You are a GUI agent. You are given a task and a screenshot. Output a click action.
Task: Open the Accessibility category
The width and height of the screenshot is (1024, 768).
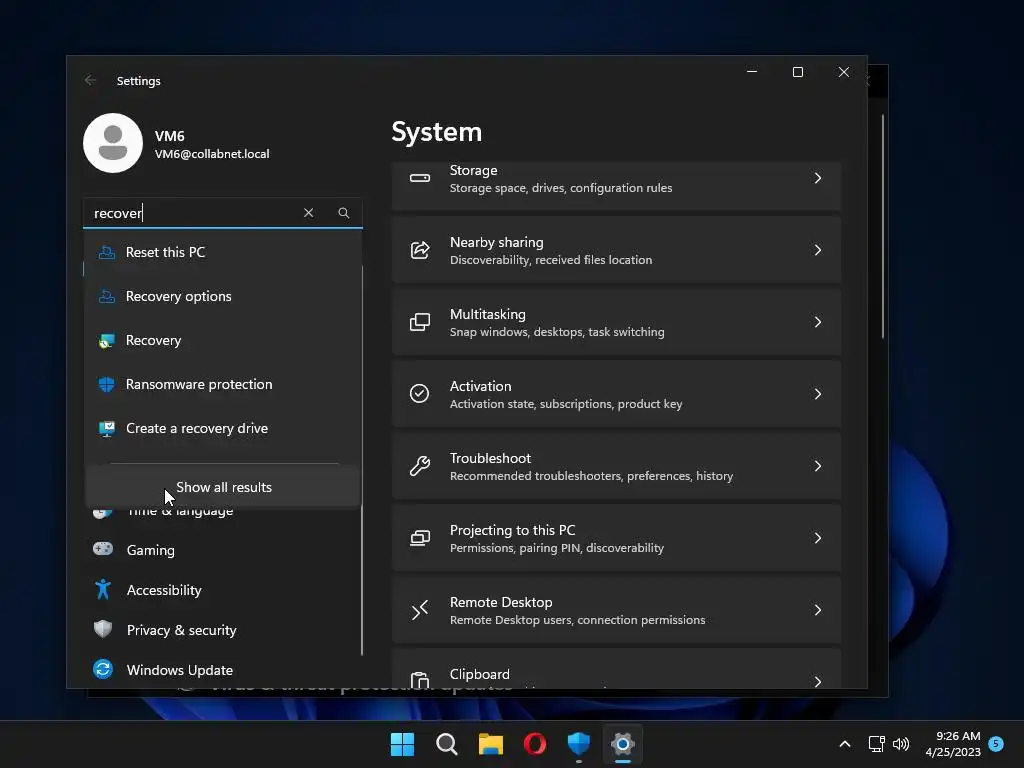click(x=223, y=590)
